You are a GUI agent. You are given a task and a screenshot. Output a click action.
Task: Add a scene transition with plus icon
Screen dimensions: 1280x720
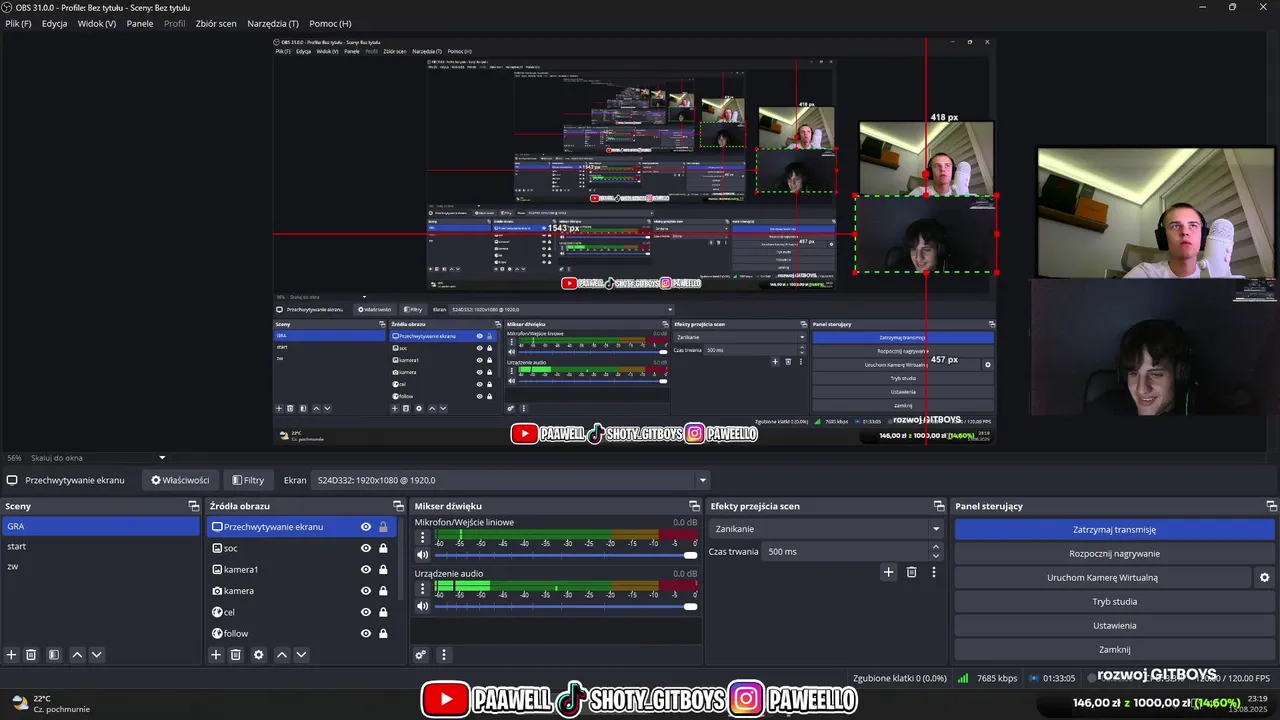pyautogui.click(x=888, y=572)
